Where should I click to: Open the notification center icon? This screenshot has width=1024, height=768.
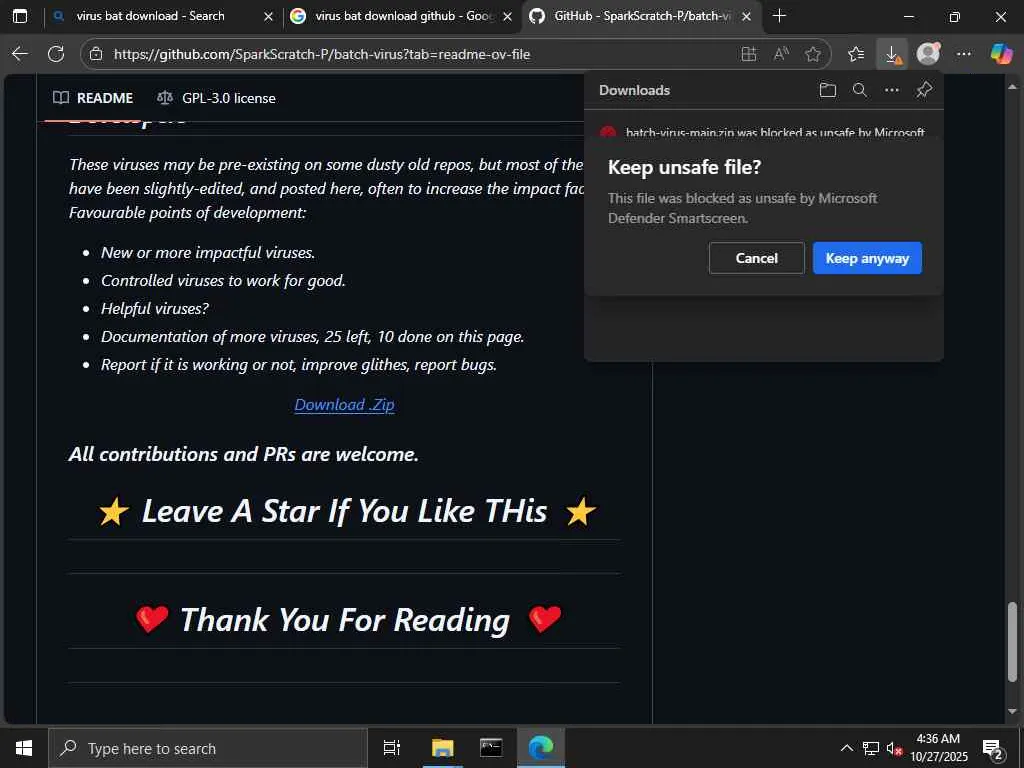tap(993, 749)
